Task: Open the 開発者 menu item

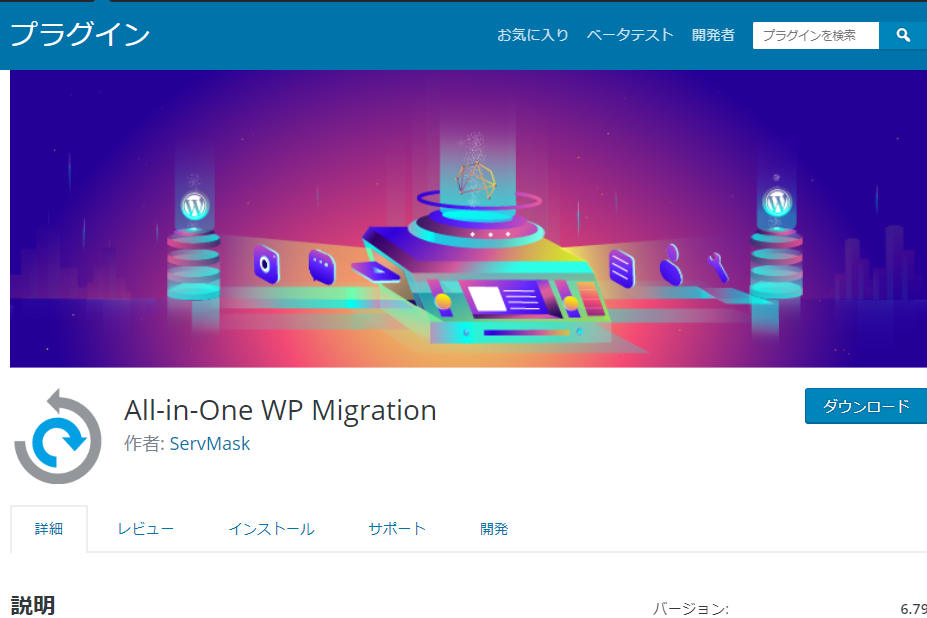Action: [x=713, y=35]
